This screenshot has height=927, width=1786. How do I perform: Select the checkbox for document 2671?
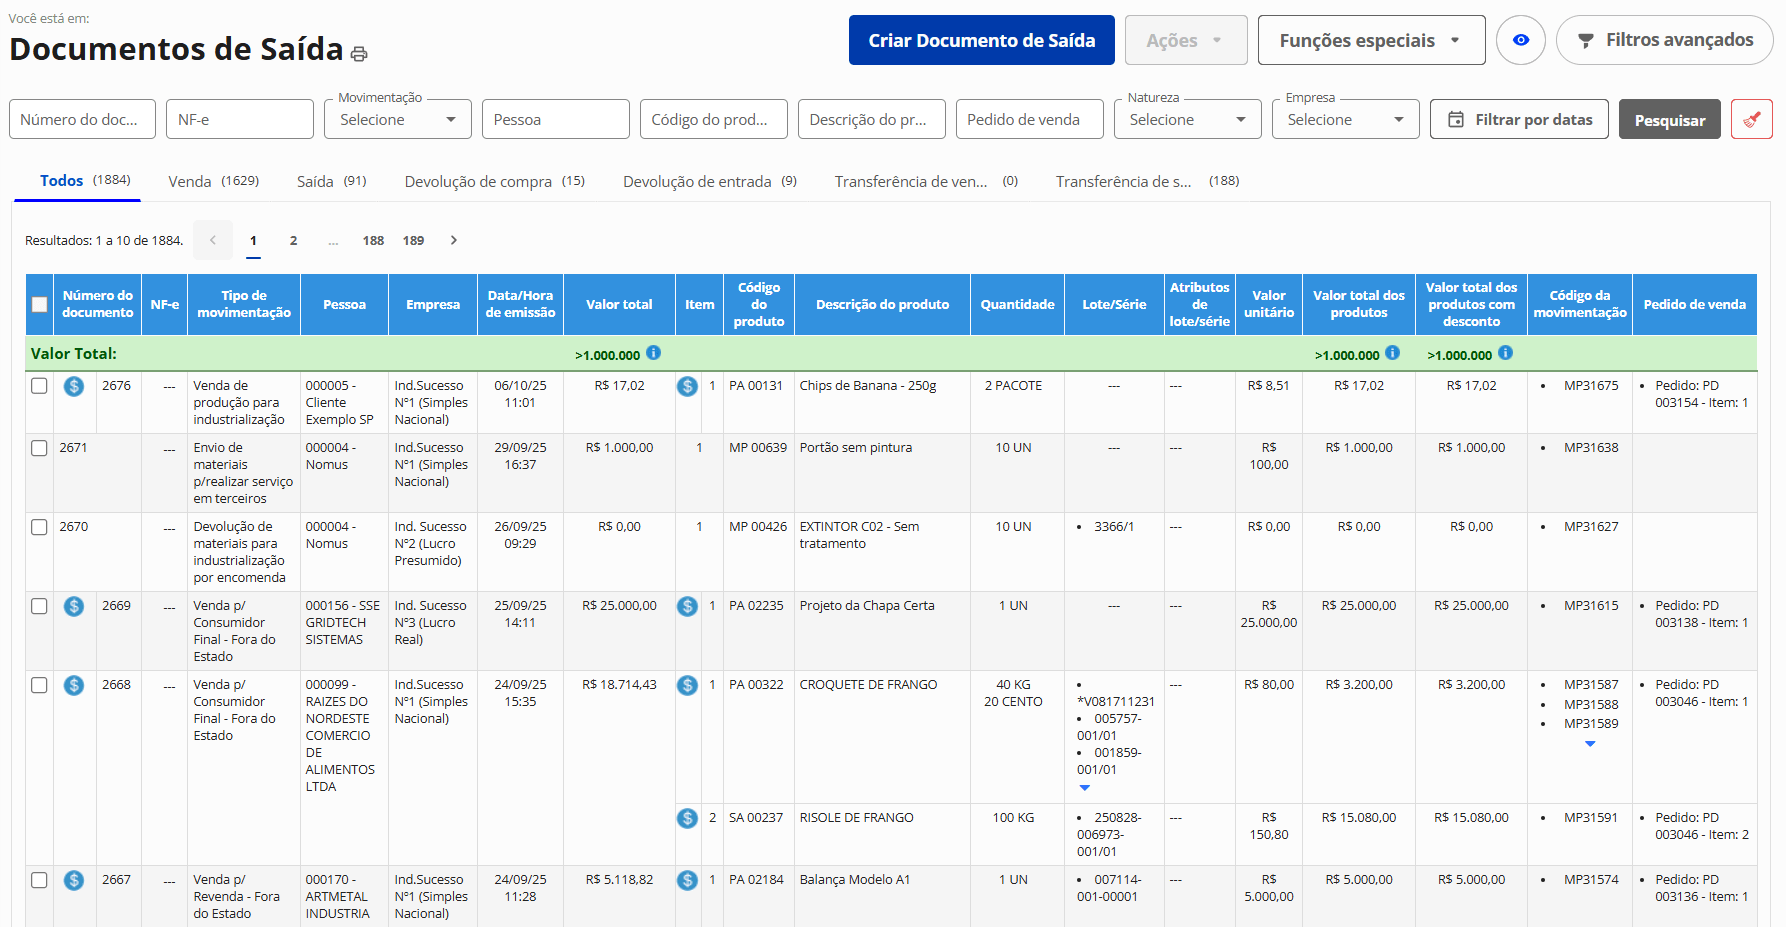[39, 448]
